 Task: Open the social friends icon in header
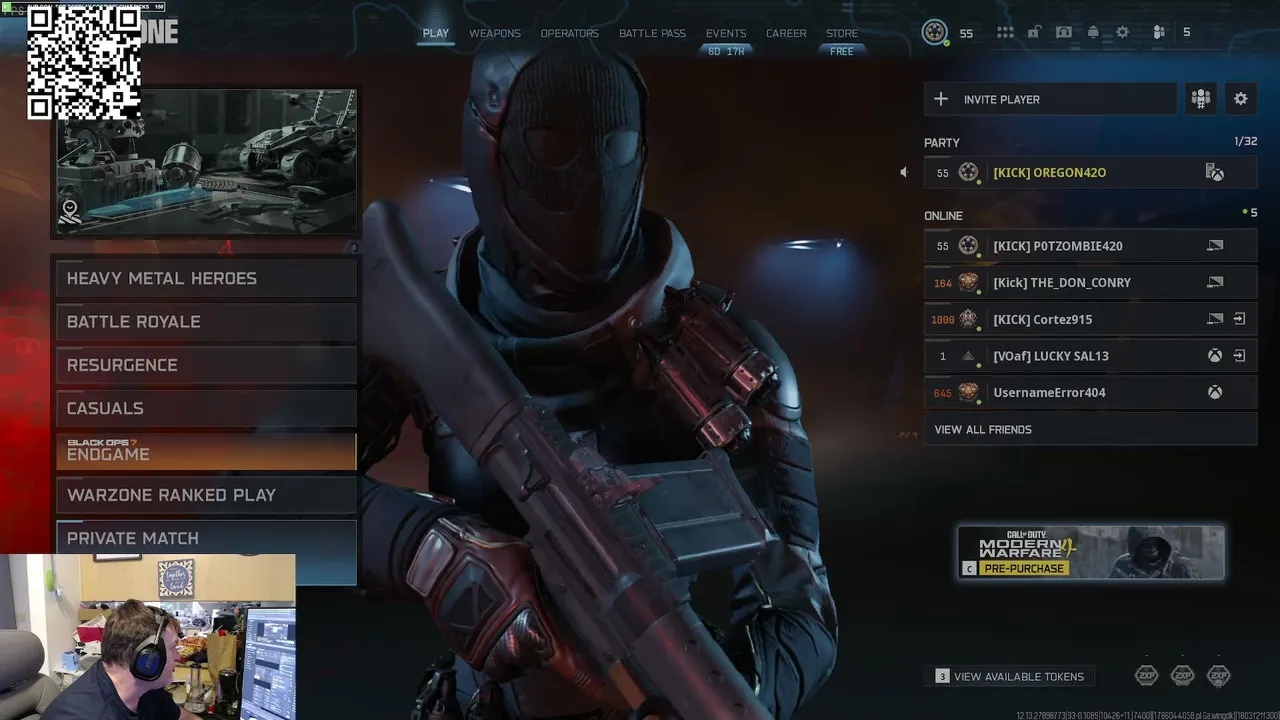click(1159, 32)
